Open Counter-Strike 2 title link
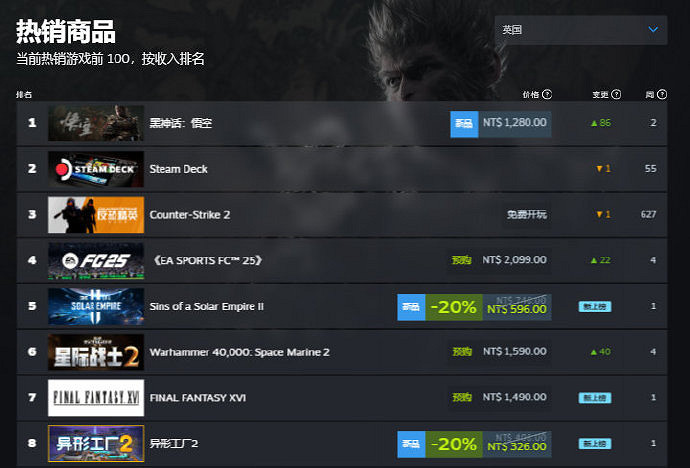The image size is (690, 468). coord(190,215)
